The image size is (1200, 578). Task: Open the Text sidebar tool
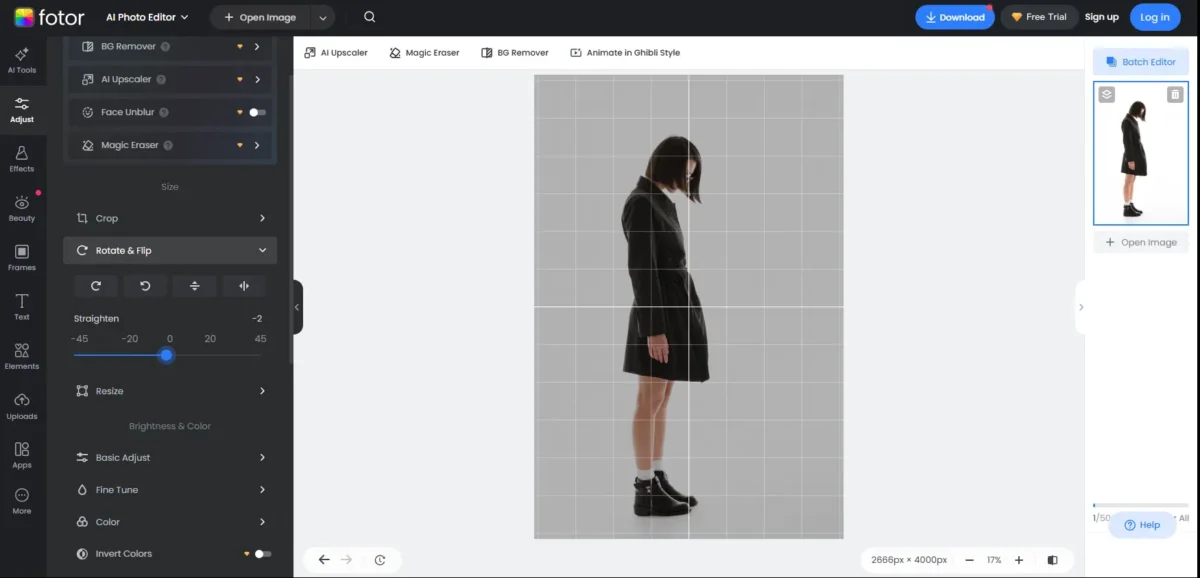22,307
